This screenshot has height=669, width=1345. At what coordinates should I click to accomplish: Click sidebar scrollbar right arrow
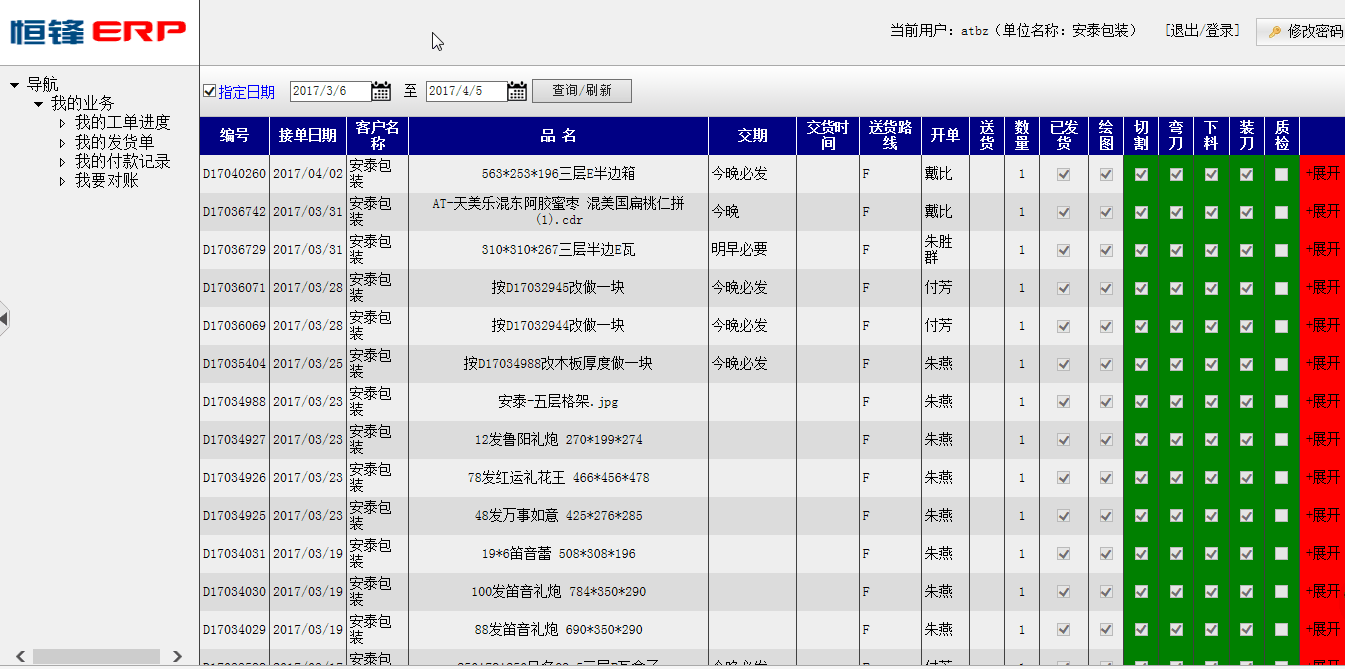[x=177, y=656]
